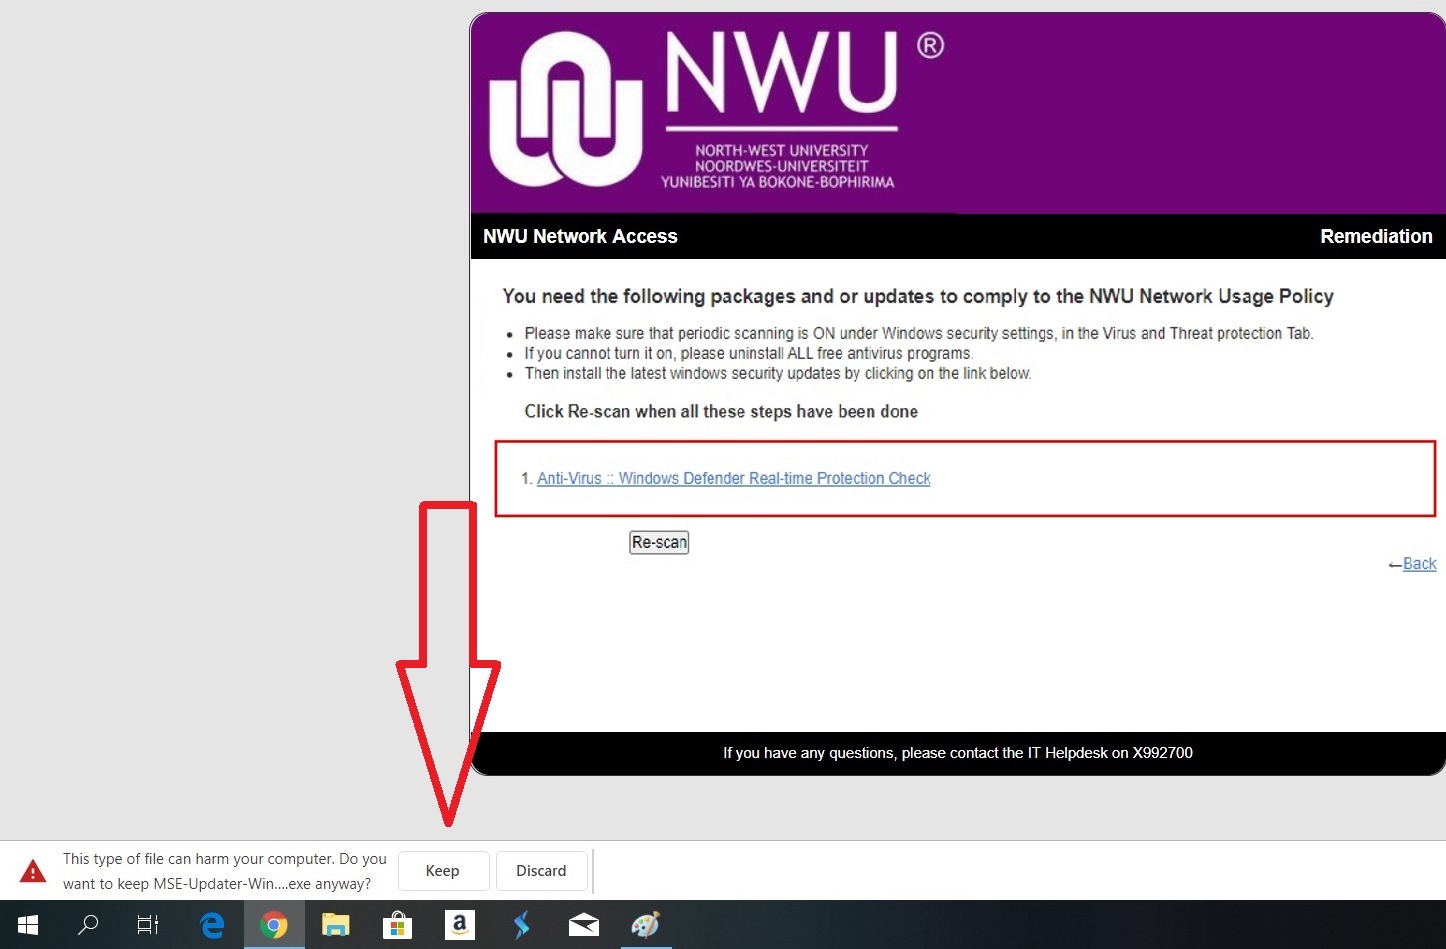Click the red download warning triangle icon
The height and width of the screenshot is (949, 1446).
coord(33,871)
